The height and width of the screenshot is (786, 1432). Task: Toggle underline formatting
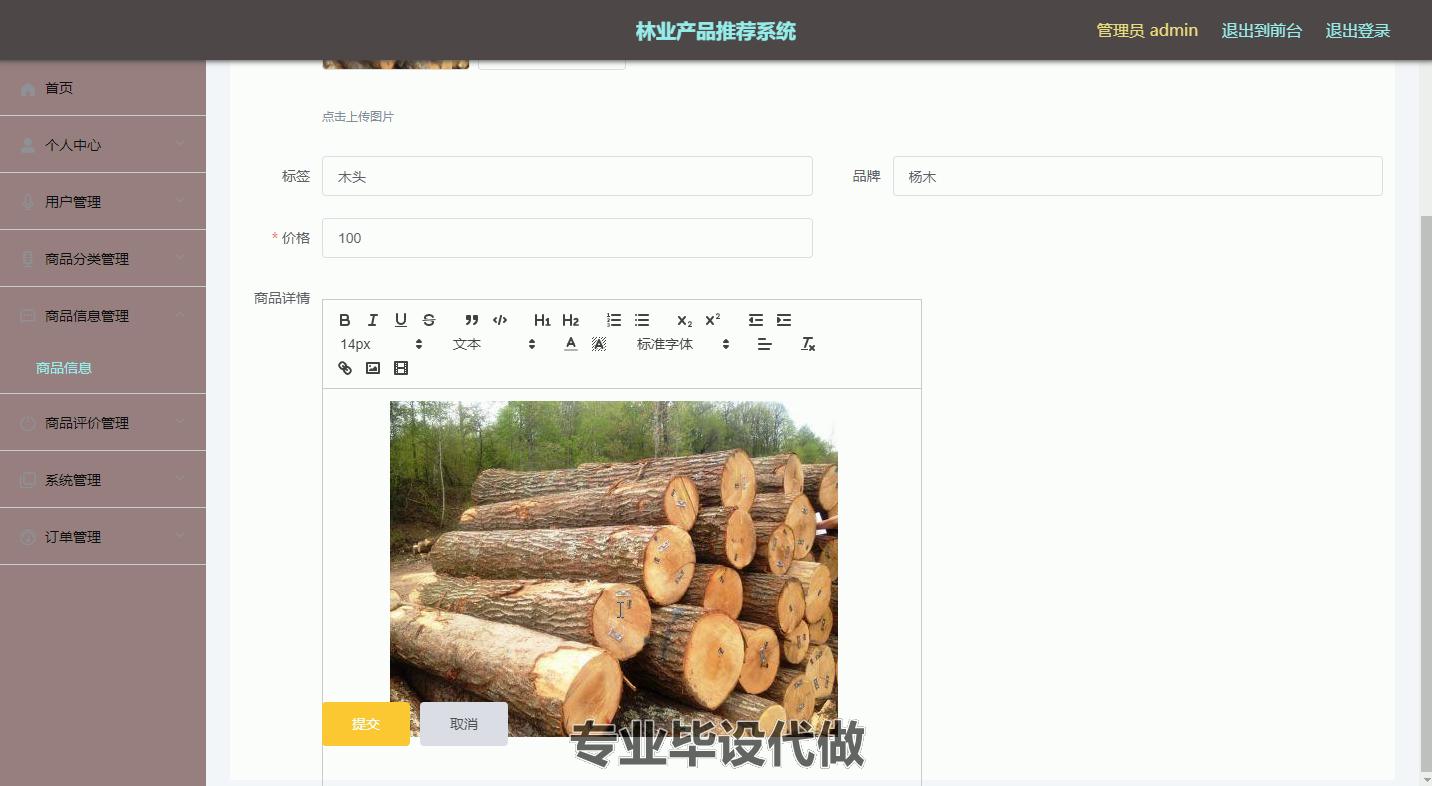[401, 320]
